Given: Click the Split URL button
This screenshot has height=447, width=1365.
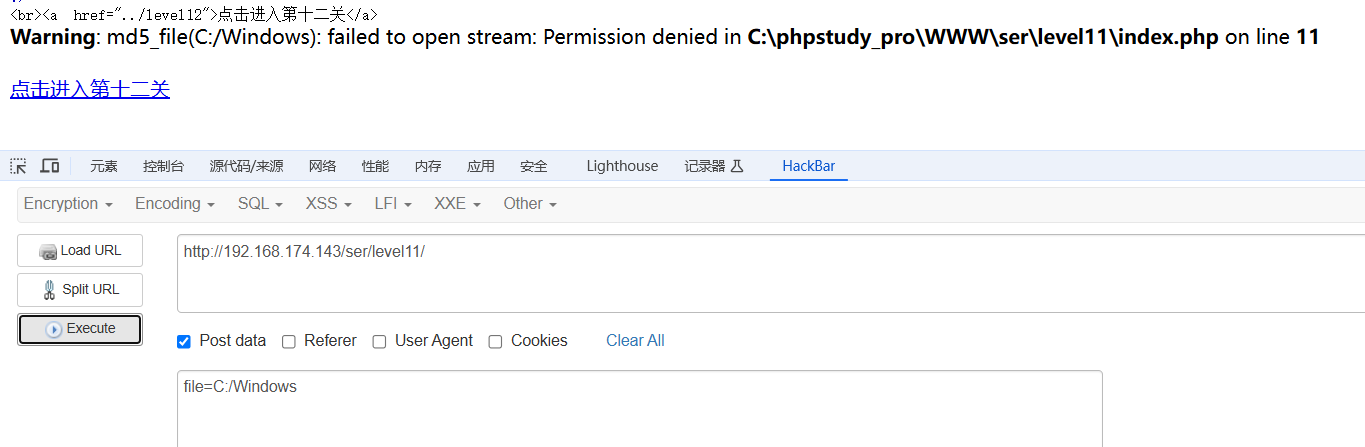Looking at the screenshot, I should [80, 290].
